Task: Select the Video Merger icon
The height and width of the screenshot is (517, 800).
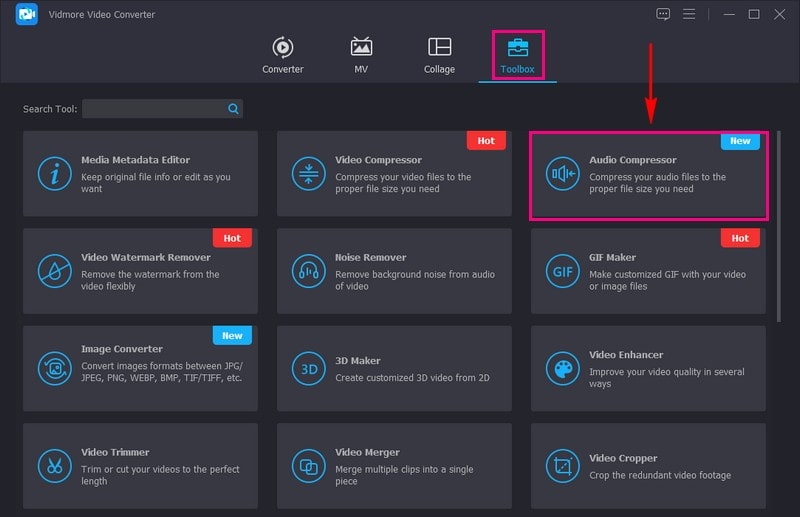Action: [x=308, y=465]
